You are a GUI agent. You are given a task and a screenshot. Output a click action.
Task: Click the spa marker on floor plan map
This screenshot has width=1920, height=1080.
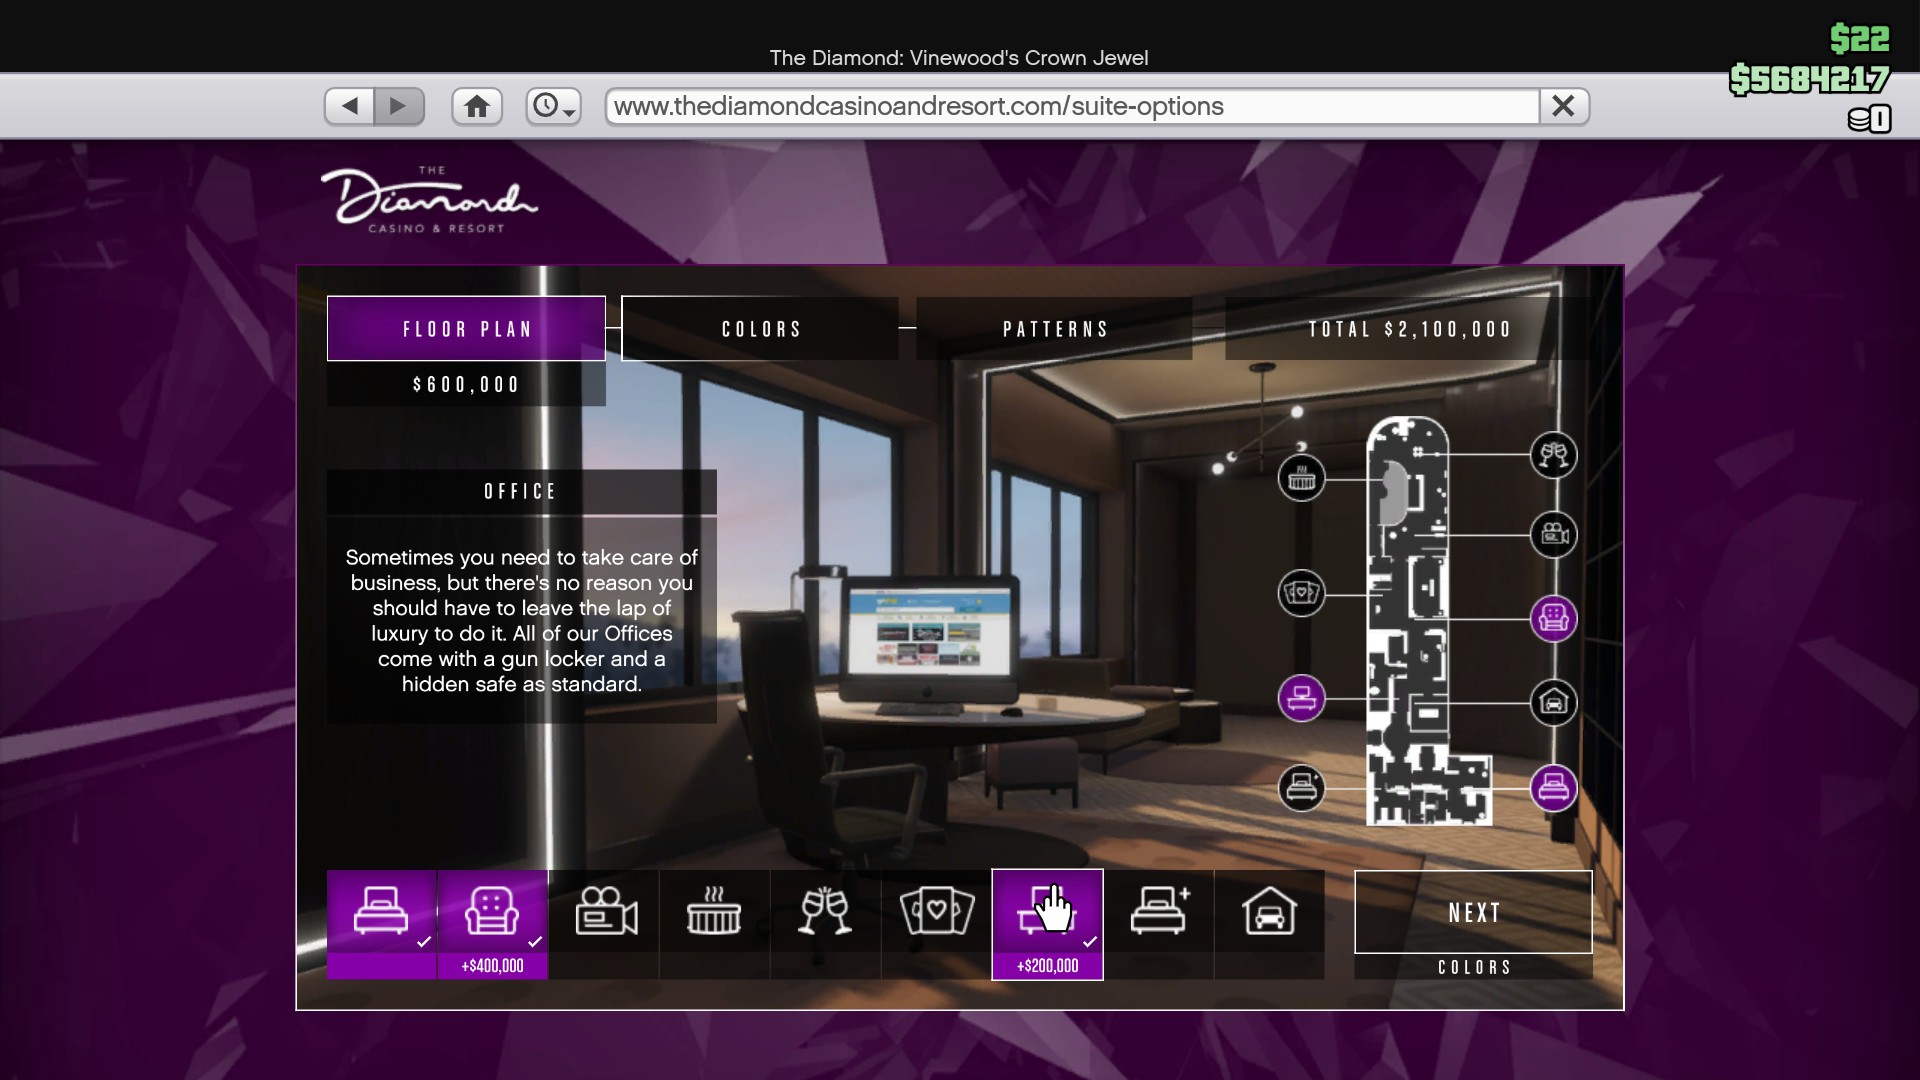(x=1301, y=478)
